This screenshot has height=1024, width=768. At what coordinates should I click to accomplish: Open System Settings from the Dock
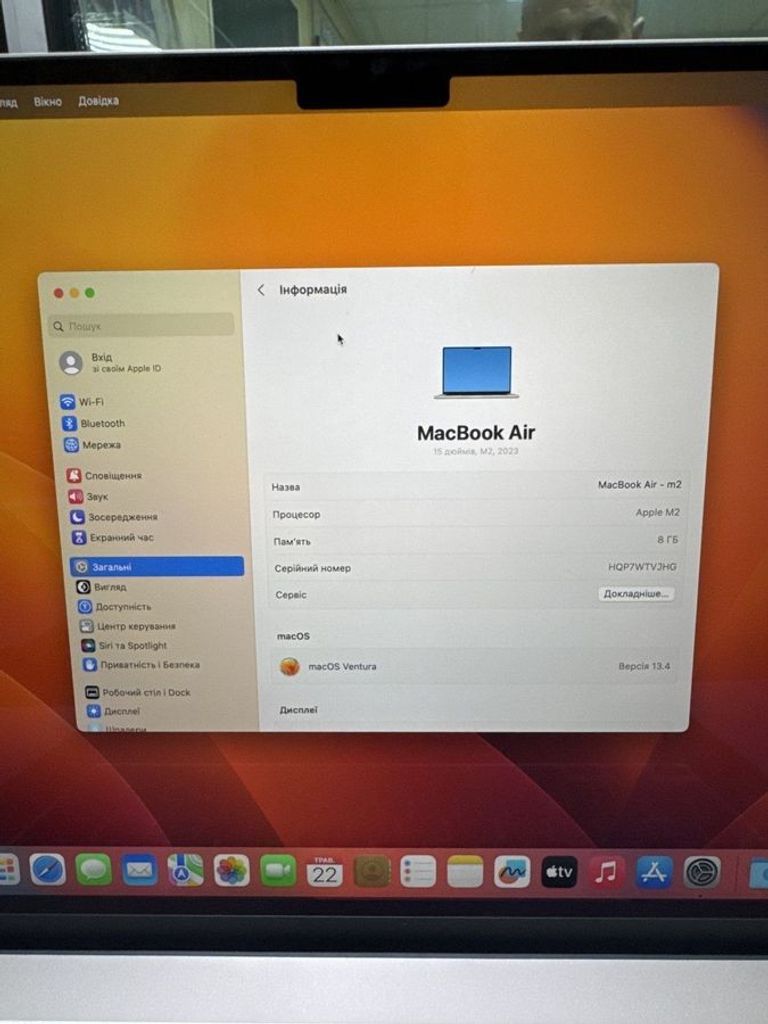coord(702,872)
